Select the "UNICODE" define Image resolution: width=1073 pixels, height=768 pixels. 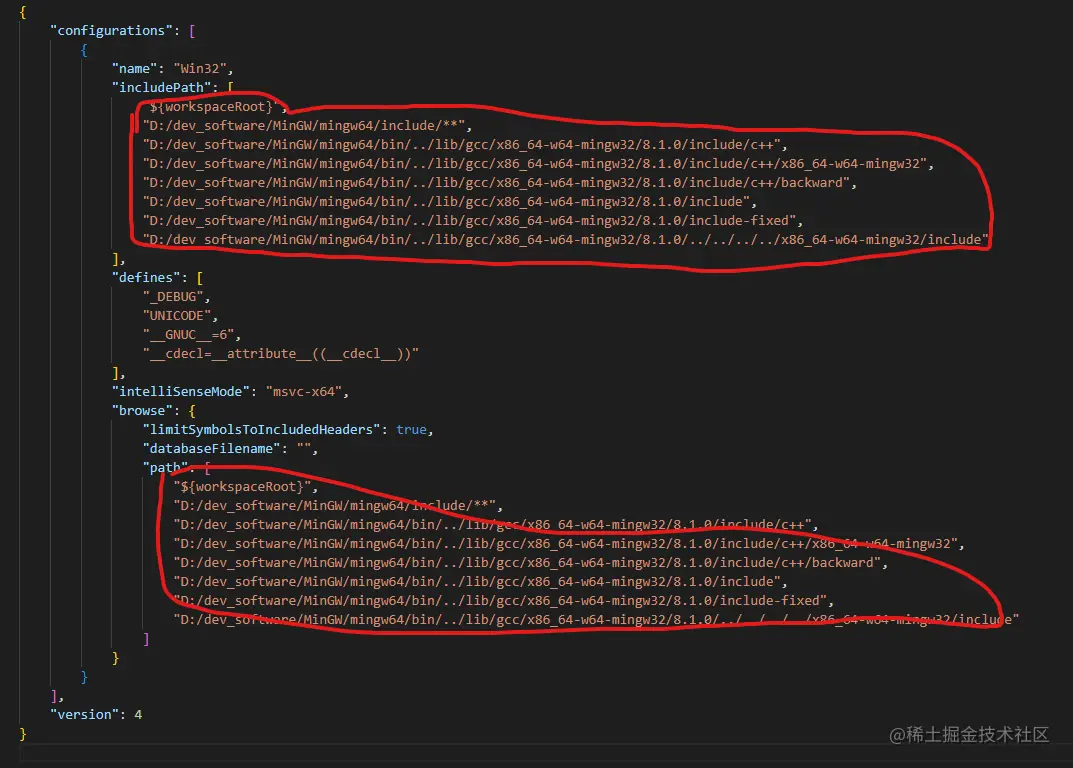177,316
